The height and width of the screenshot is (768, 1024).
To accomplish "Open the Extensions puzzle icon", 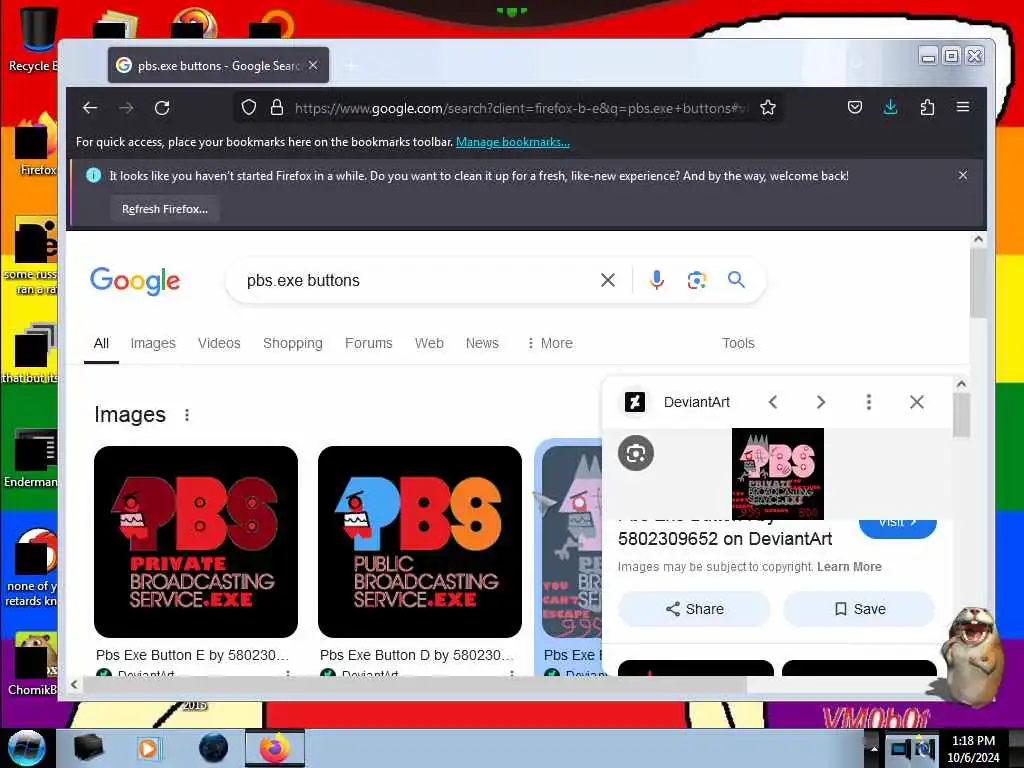I will 927,107.
